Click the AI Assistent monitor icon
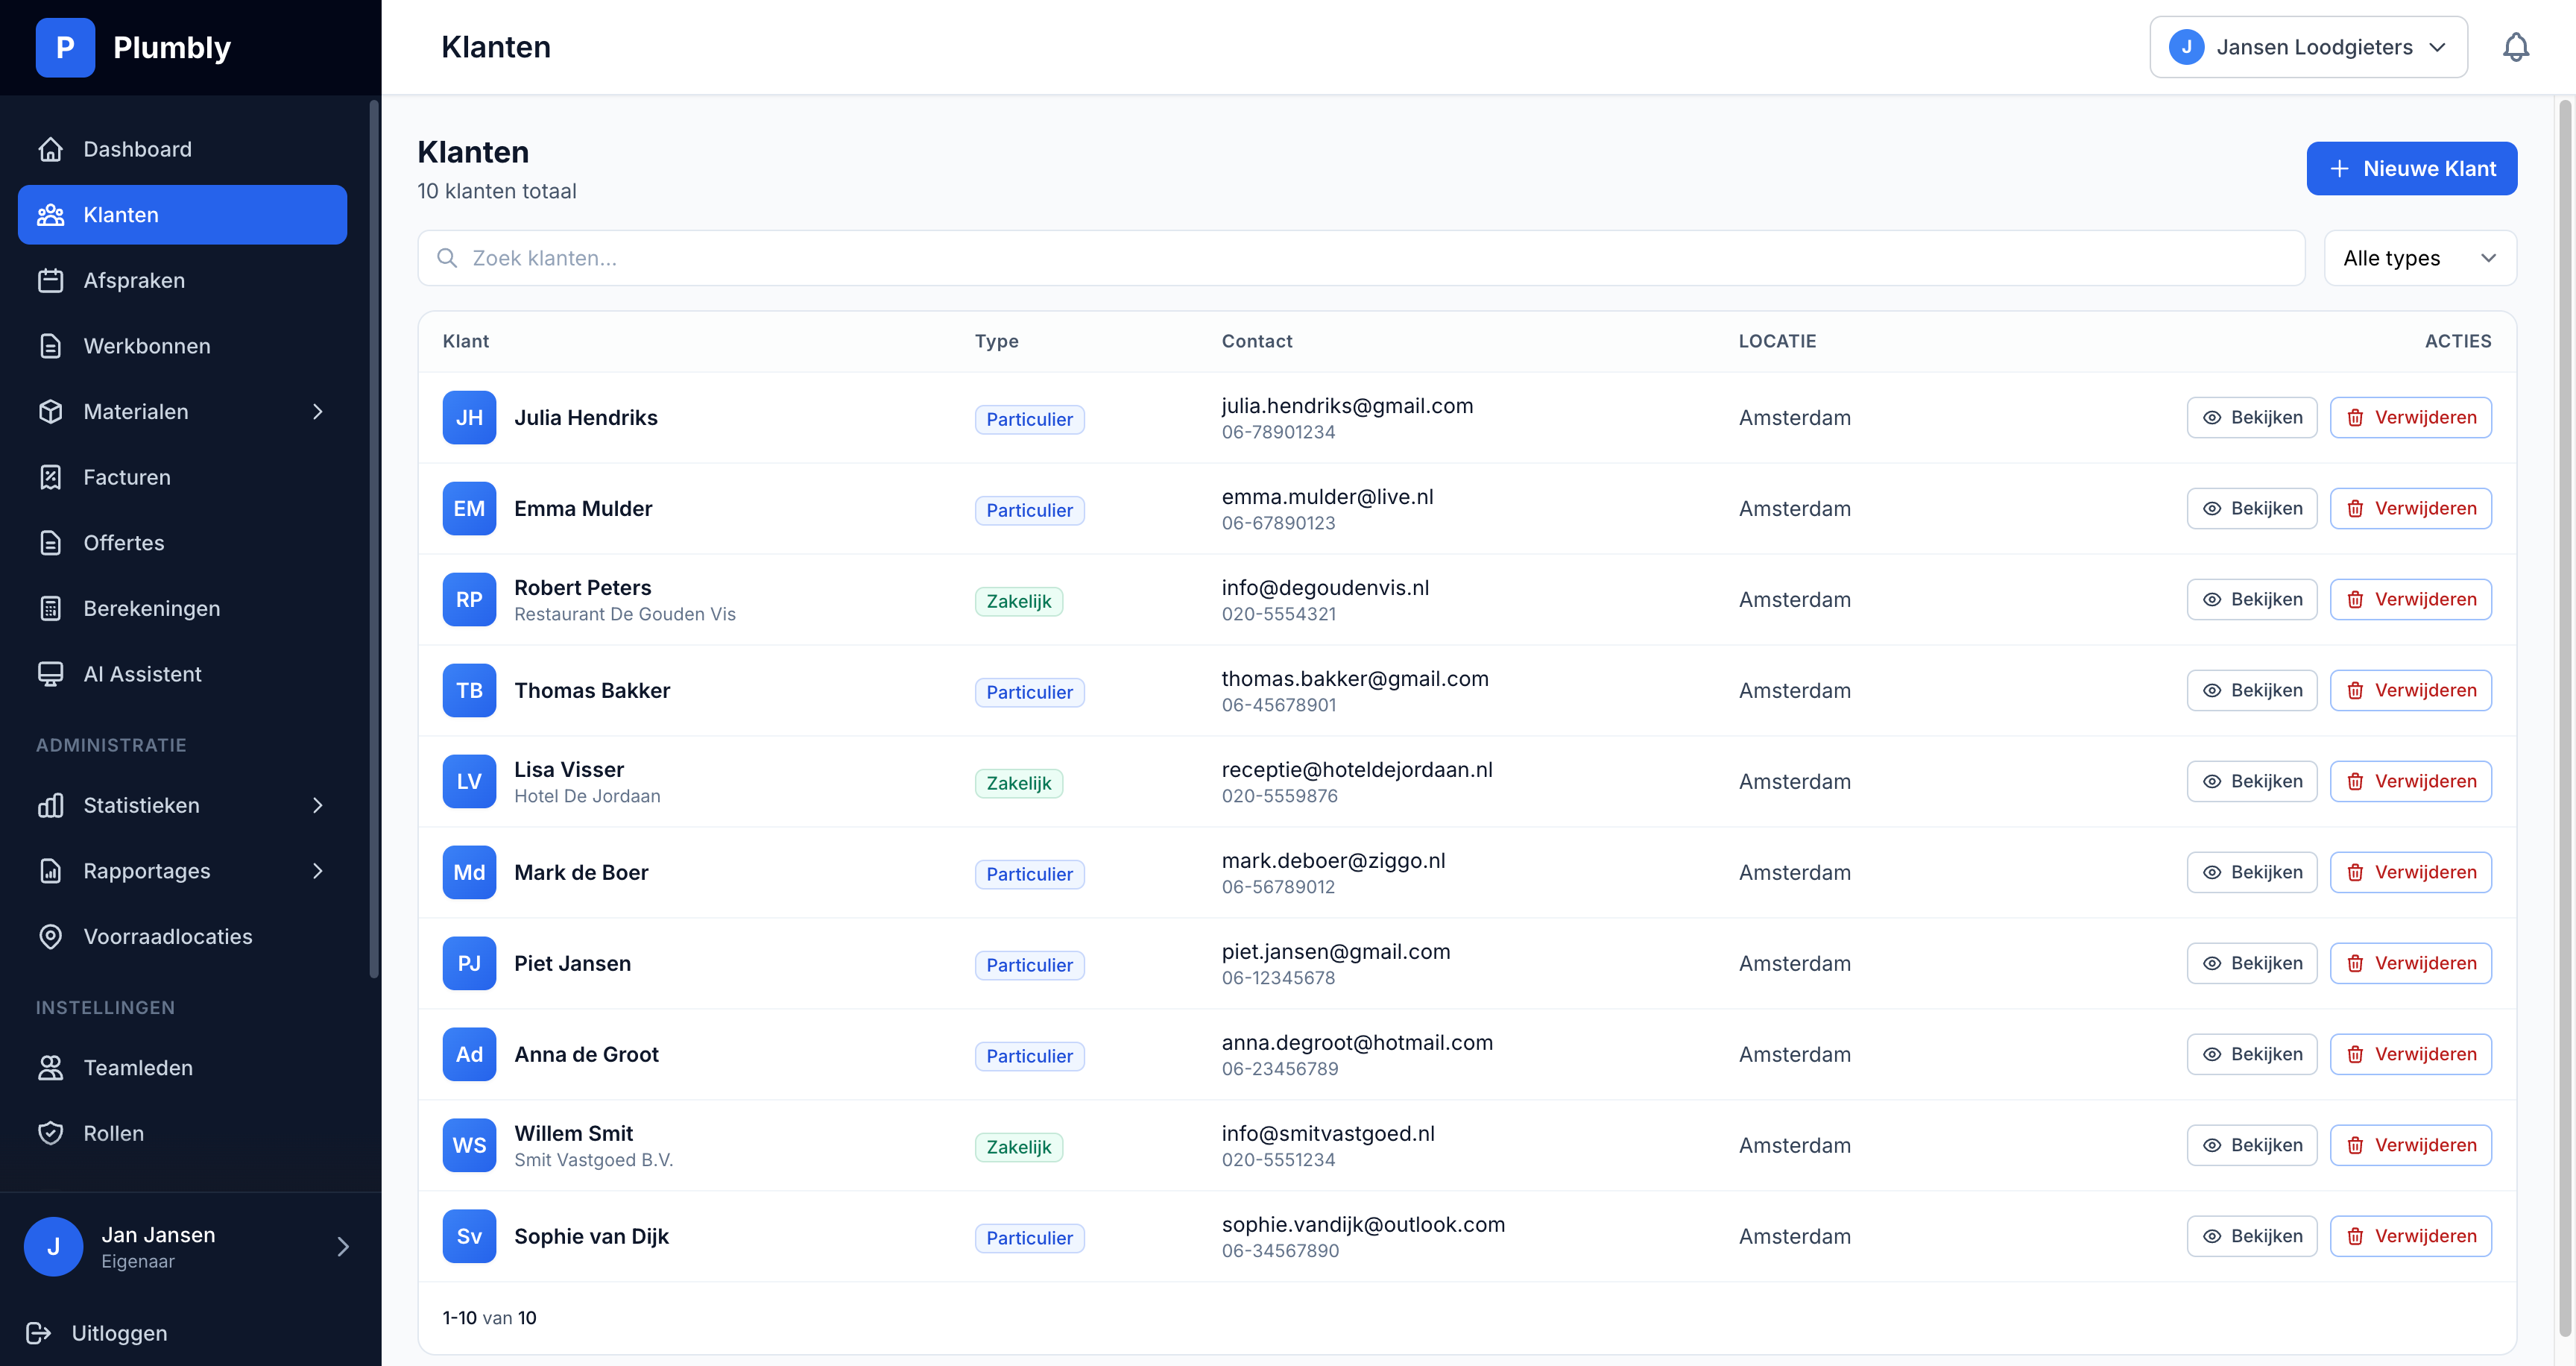2576x1366 pixels. [x=50, y=674]
